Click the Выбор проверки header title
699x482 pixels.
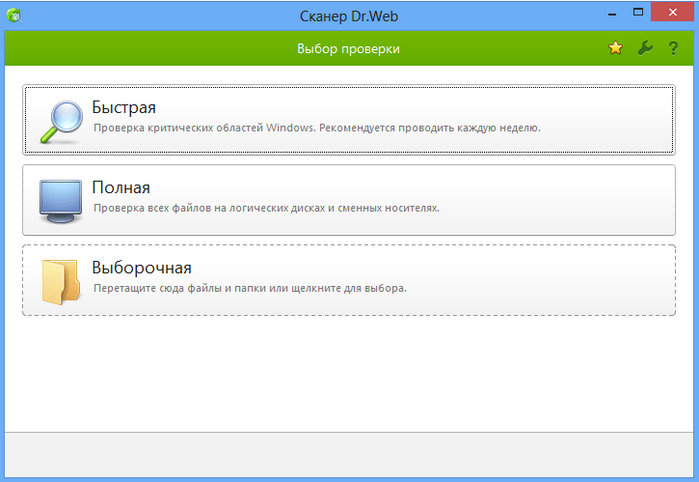348,49
